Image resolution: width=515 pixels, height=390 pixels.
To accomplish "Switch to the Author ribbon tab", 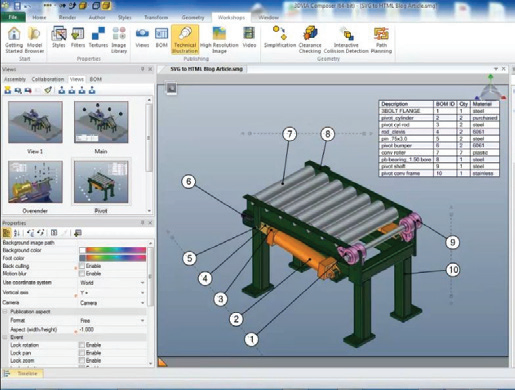I will click(x=97, y=17).
